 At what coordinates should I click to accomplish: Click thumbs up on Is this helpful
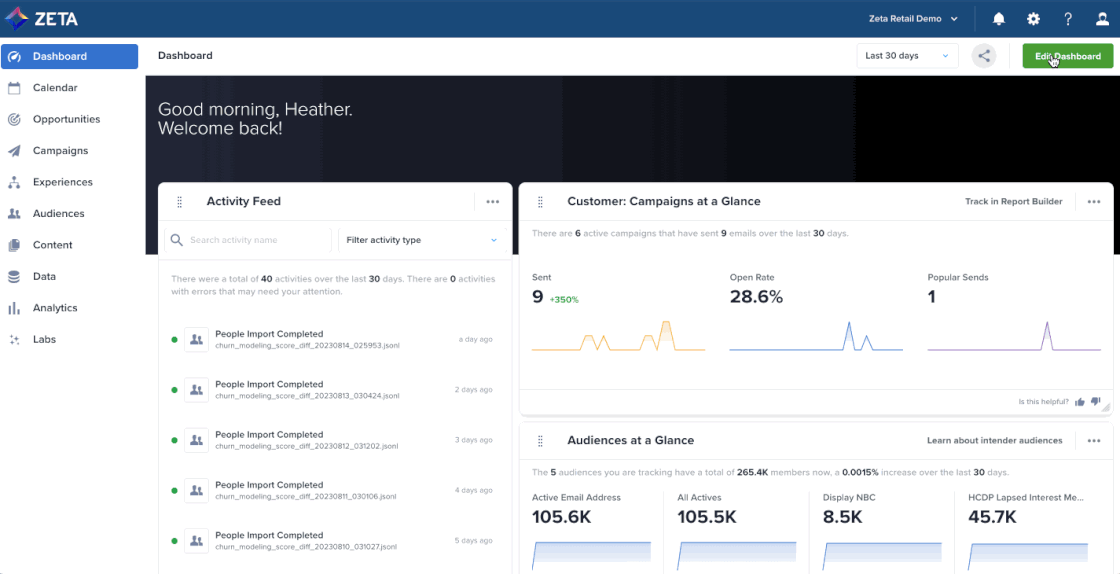click(1080, 402)
